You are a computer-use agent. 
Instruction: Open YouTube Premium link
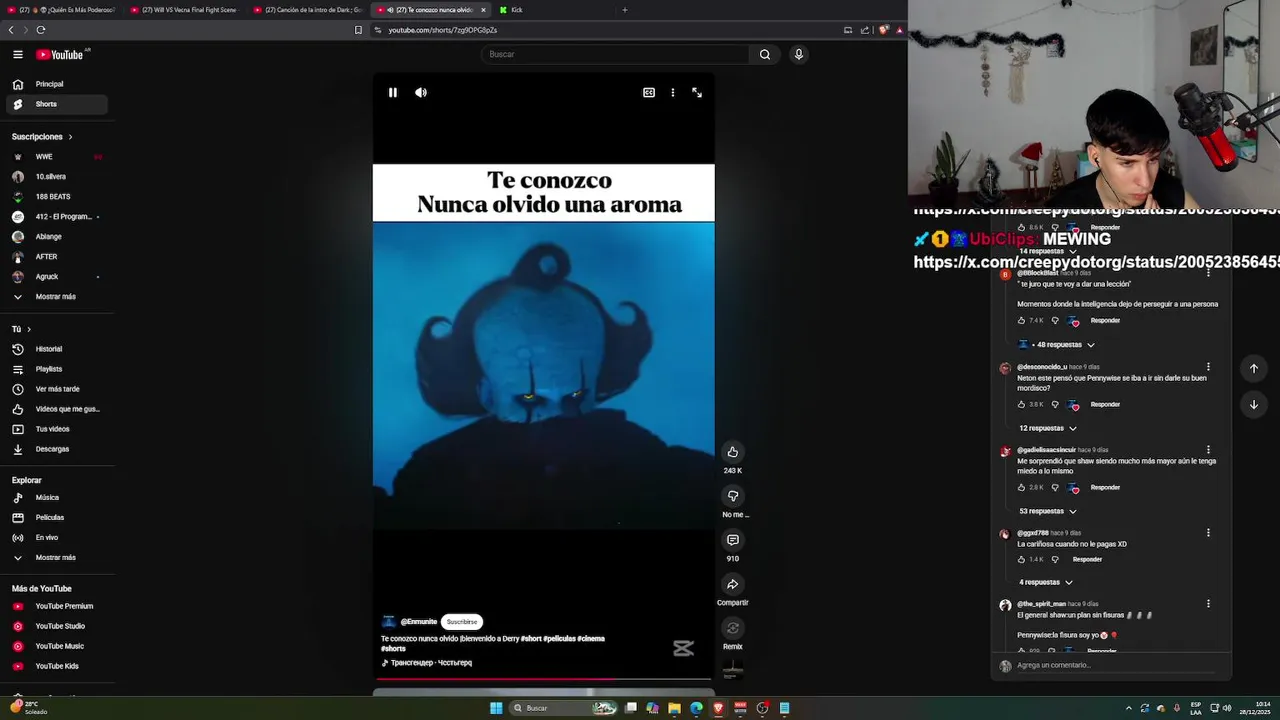[58, 606]
